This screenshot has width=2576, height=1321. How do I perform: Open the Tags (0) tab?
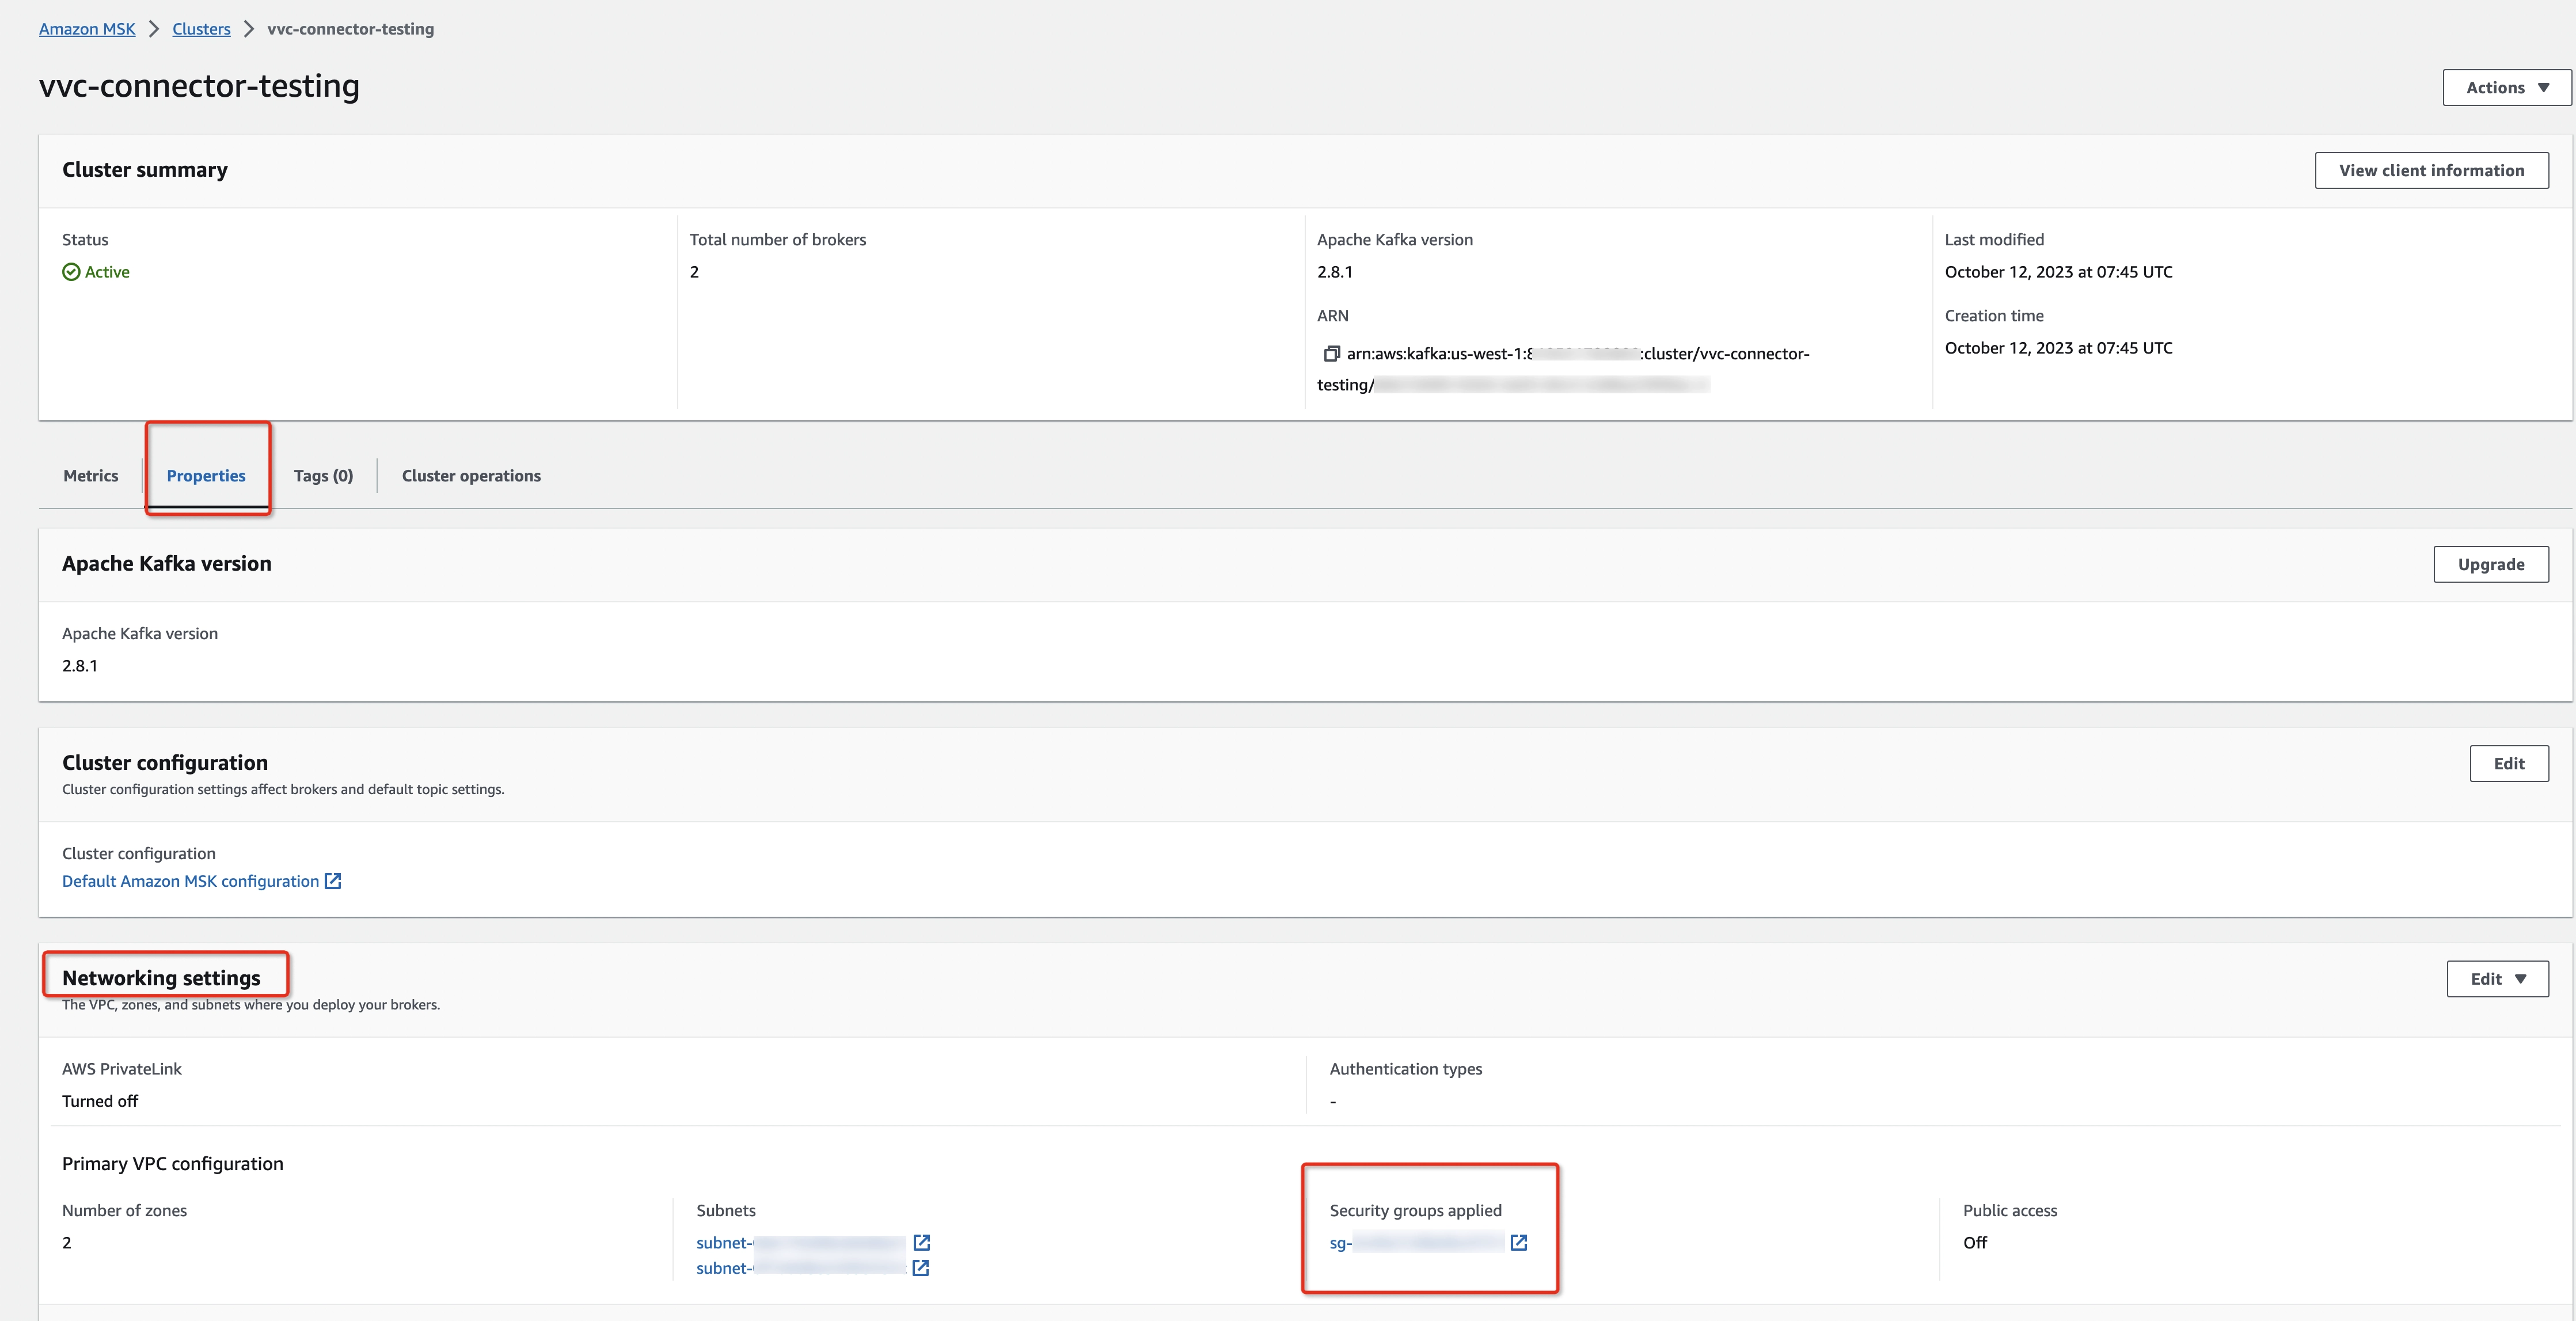click(x=323, y=476)
